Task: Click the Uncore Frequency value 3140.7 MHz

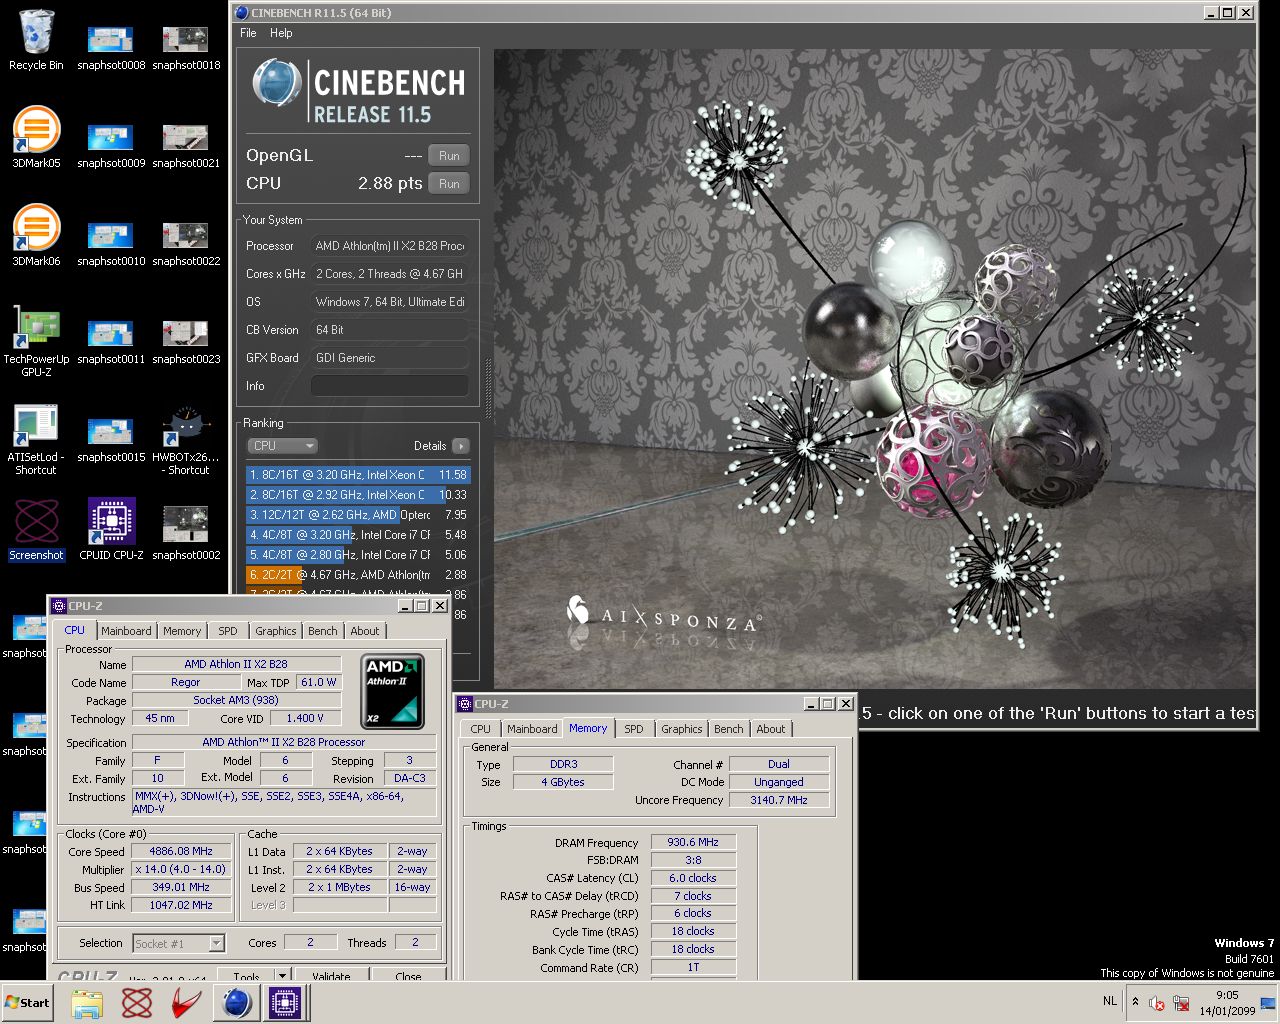Action: pos(779,800)
